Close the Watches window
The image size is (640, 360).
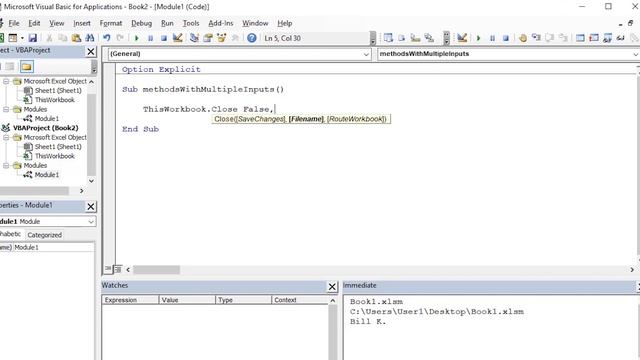click(x=332, y=287)
